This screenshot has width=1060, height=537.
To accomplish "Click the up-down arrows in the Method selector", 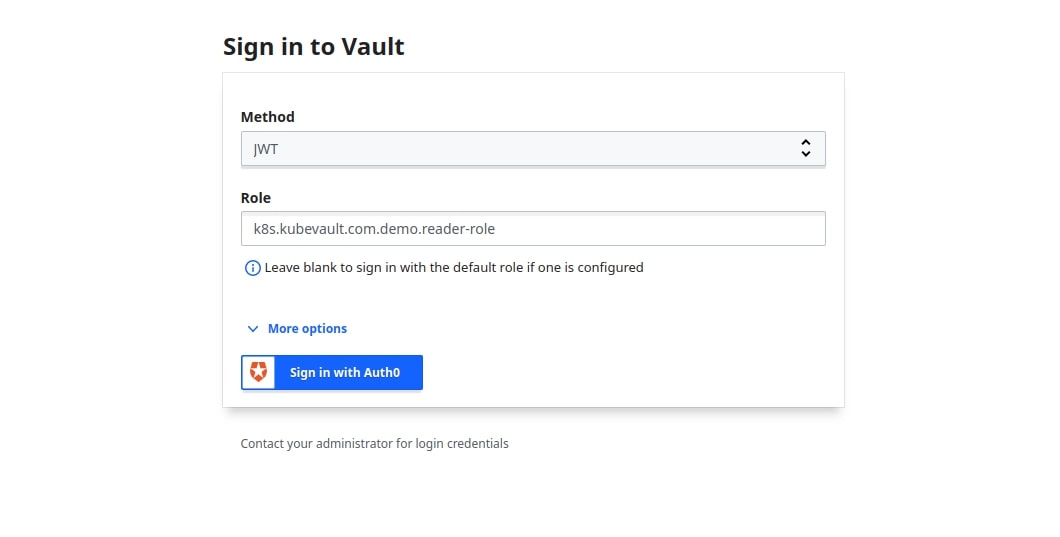I will pyautogui.click(x=805, y=149).
